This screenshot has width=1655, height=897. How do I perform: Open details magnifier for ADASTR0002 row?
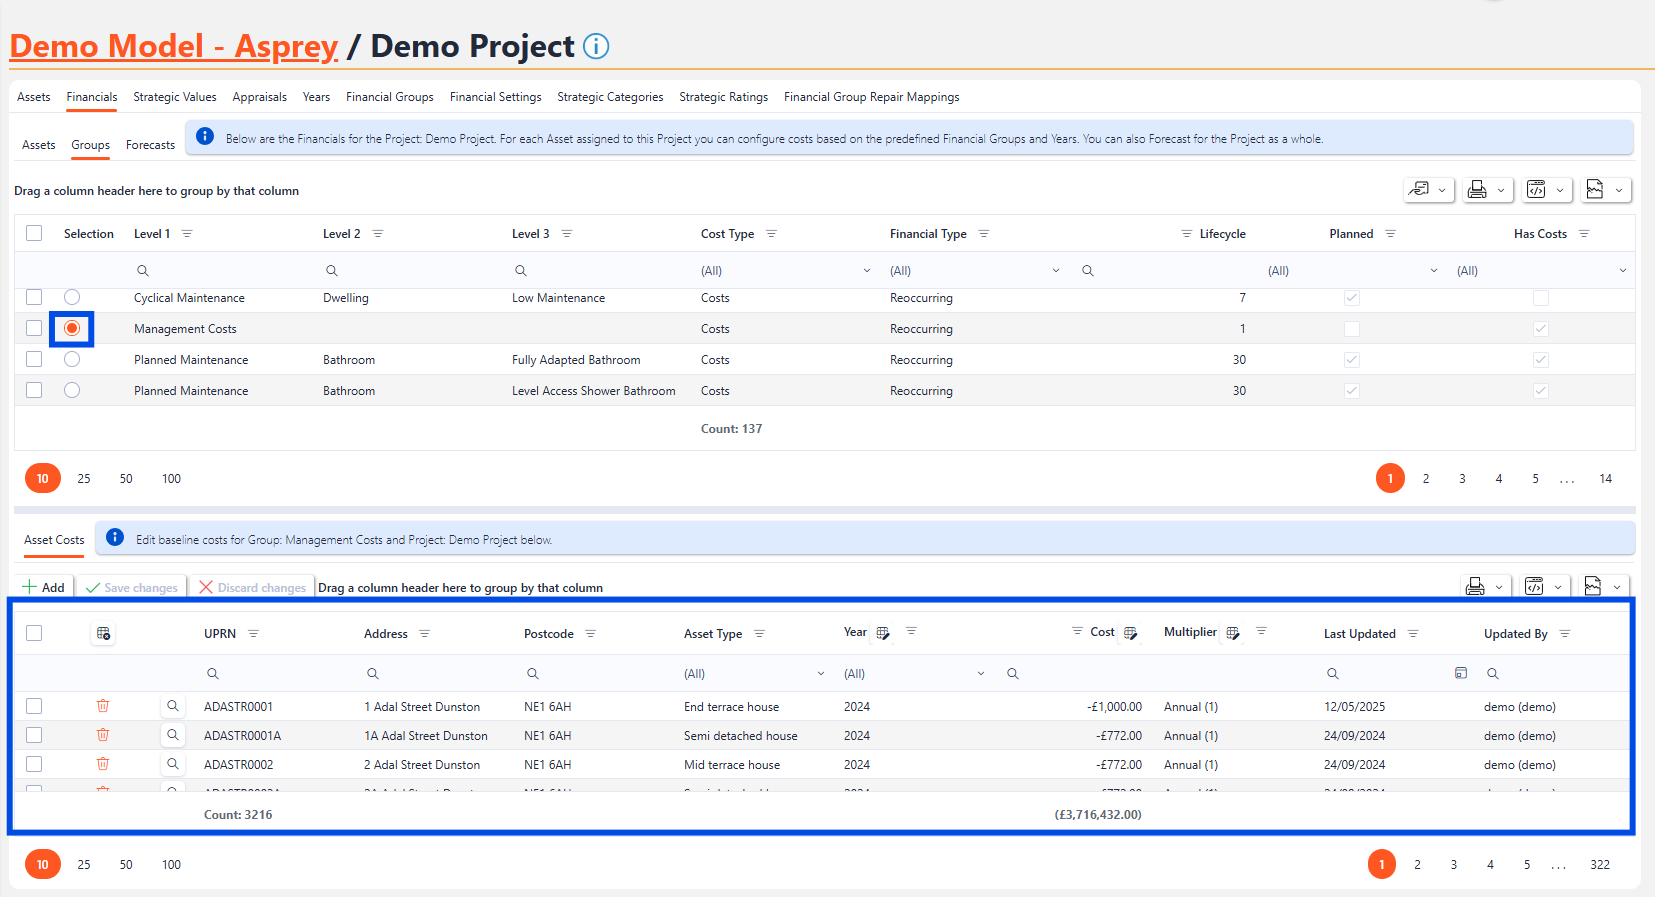(x=173, y=764)
